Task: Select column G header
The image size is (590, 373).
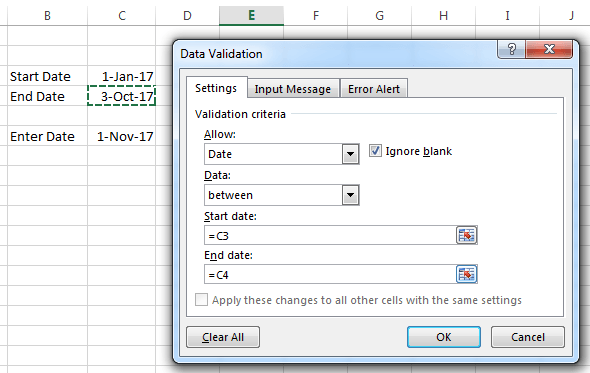Action: pos(380,15)
